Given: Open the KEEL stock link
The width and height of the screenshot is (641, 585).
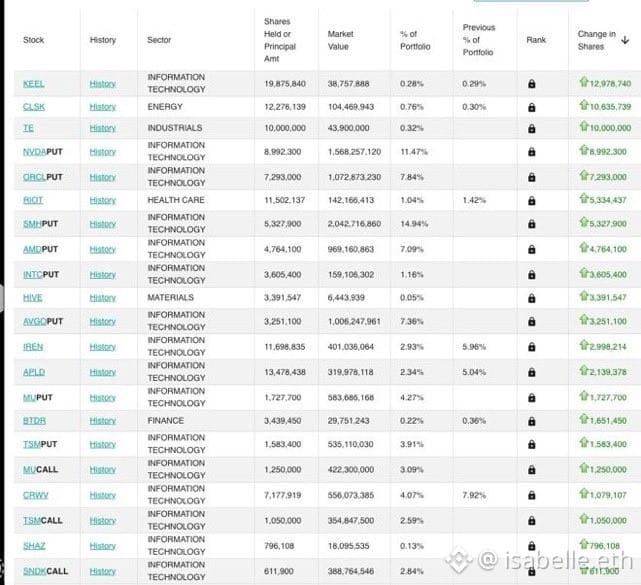Looking at the screenshot, I should [34, 84].
